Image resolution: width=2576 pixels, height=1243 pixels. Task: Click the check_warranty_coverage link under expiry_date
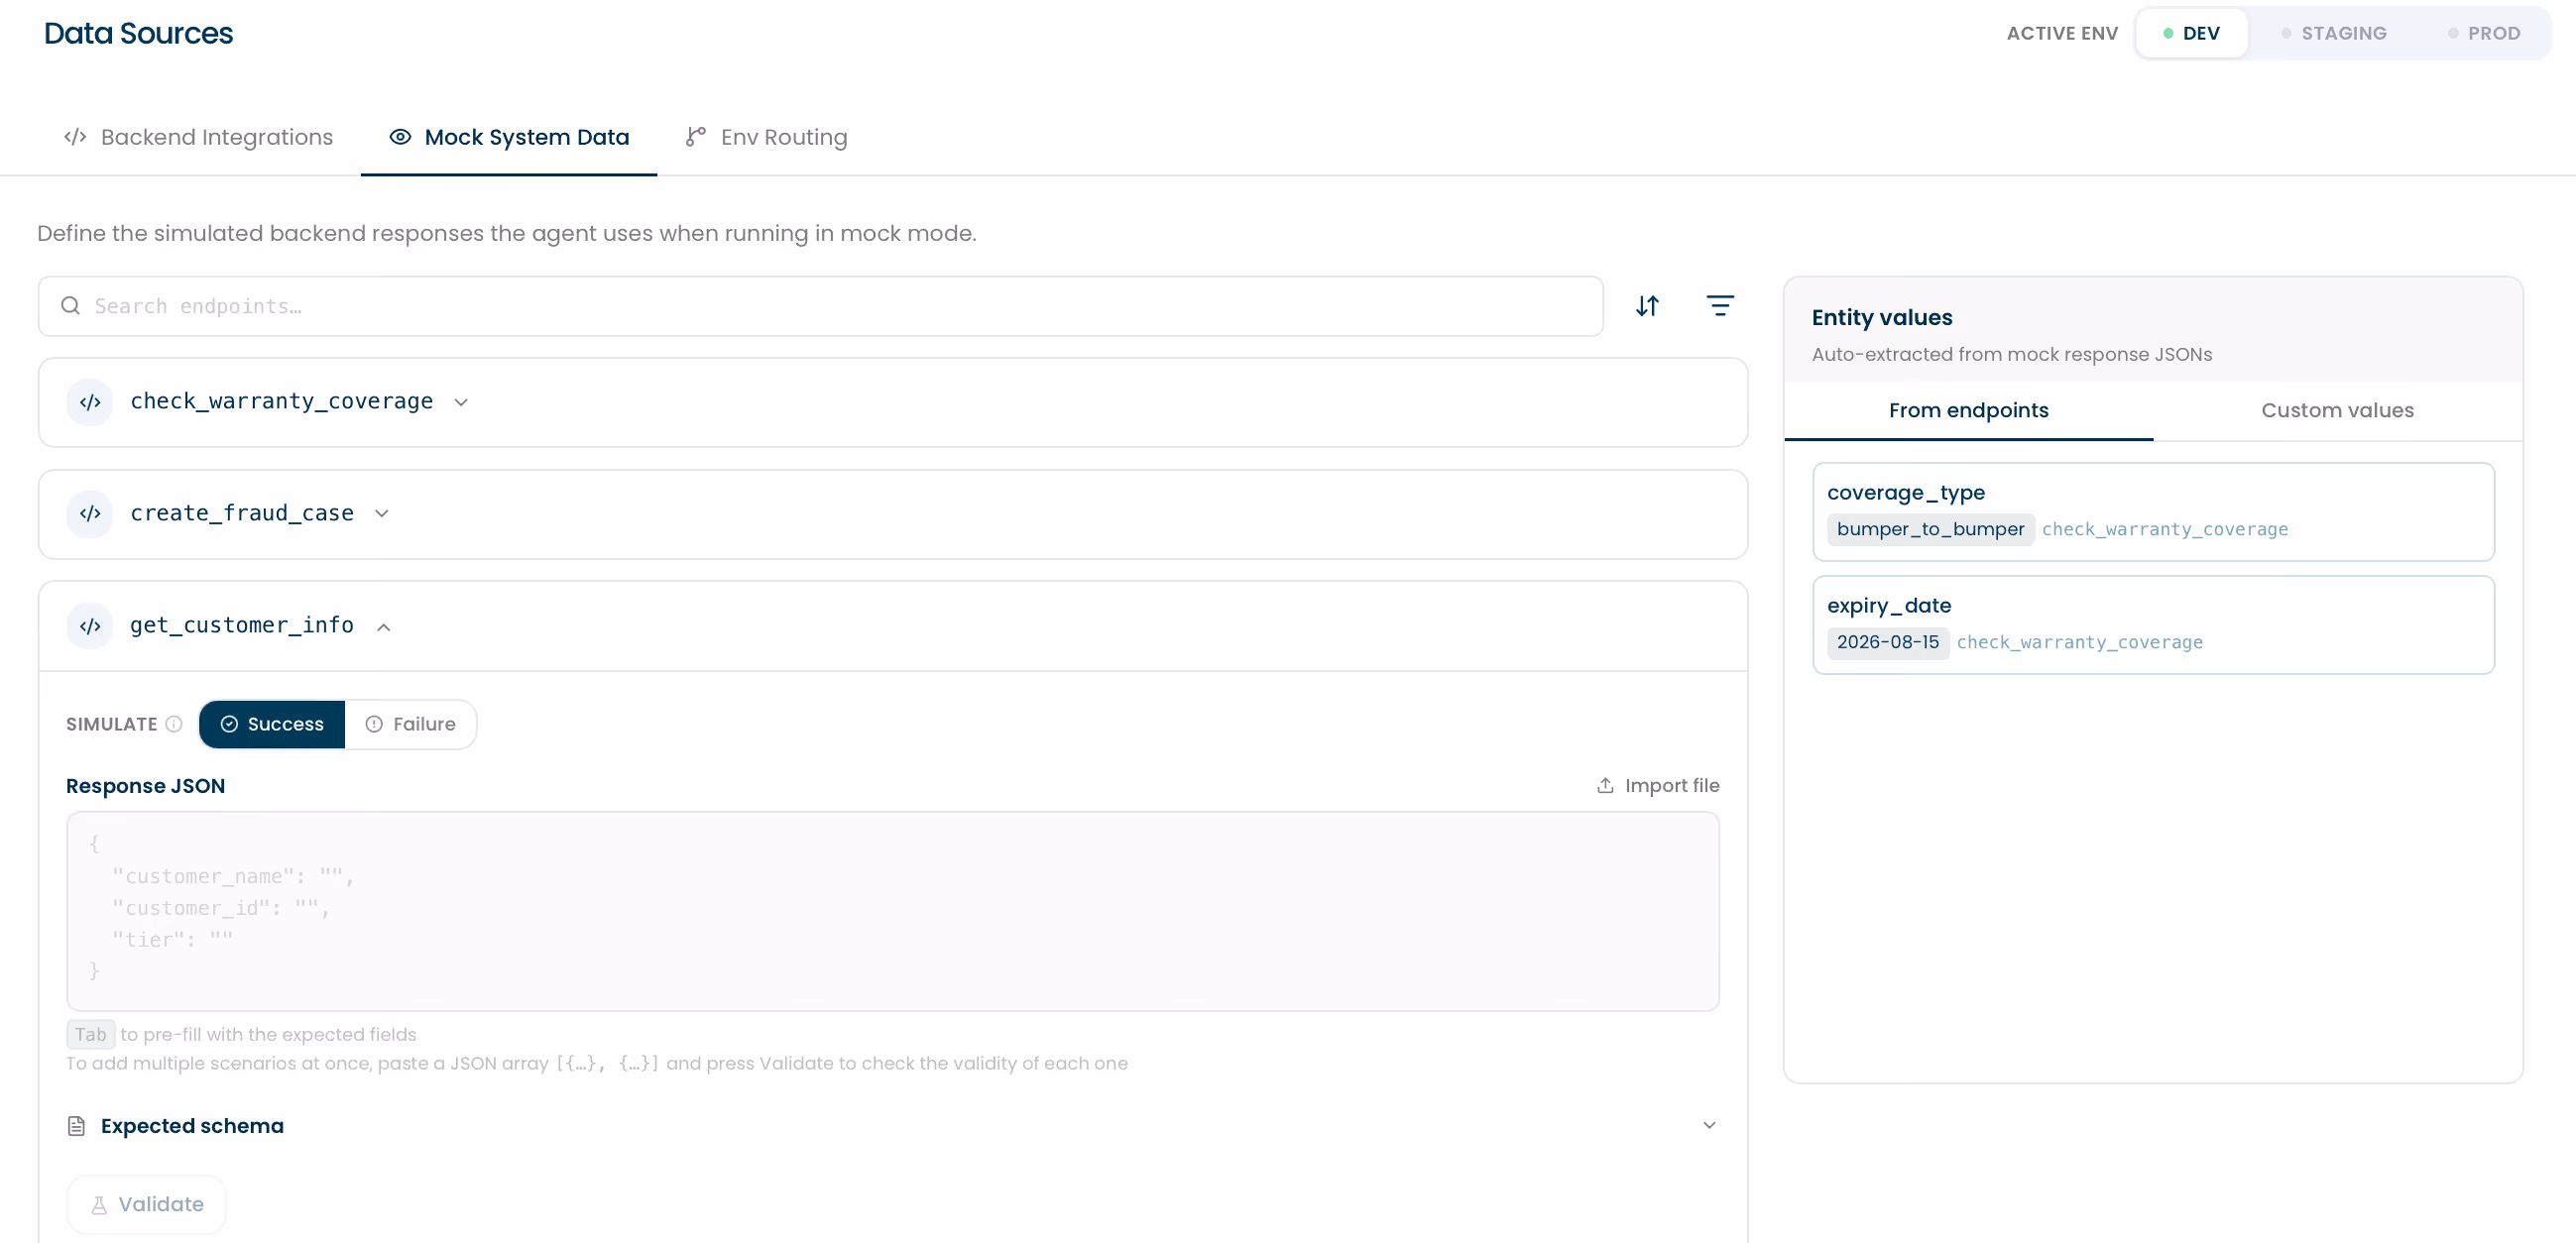(2079, 642)
